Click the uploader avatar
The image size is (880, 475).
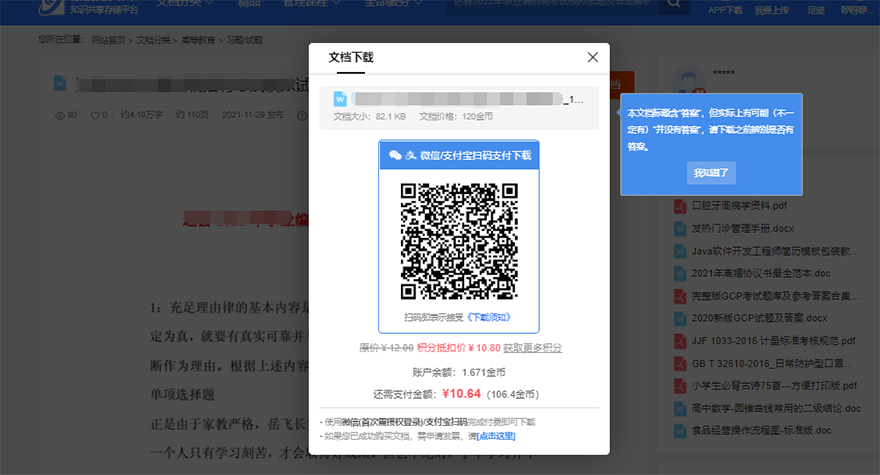click(688, 81)
